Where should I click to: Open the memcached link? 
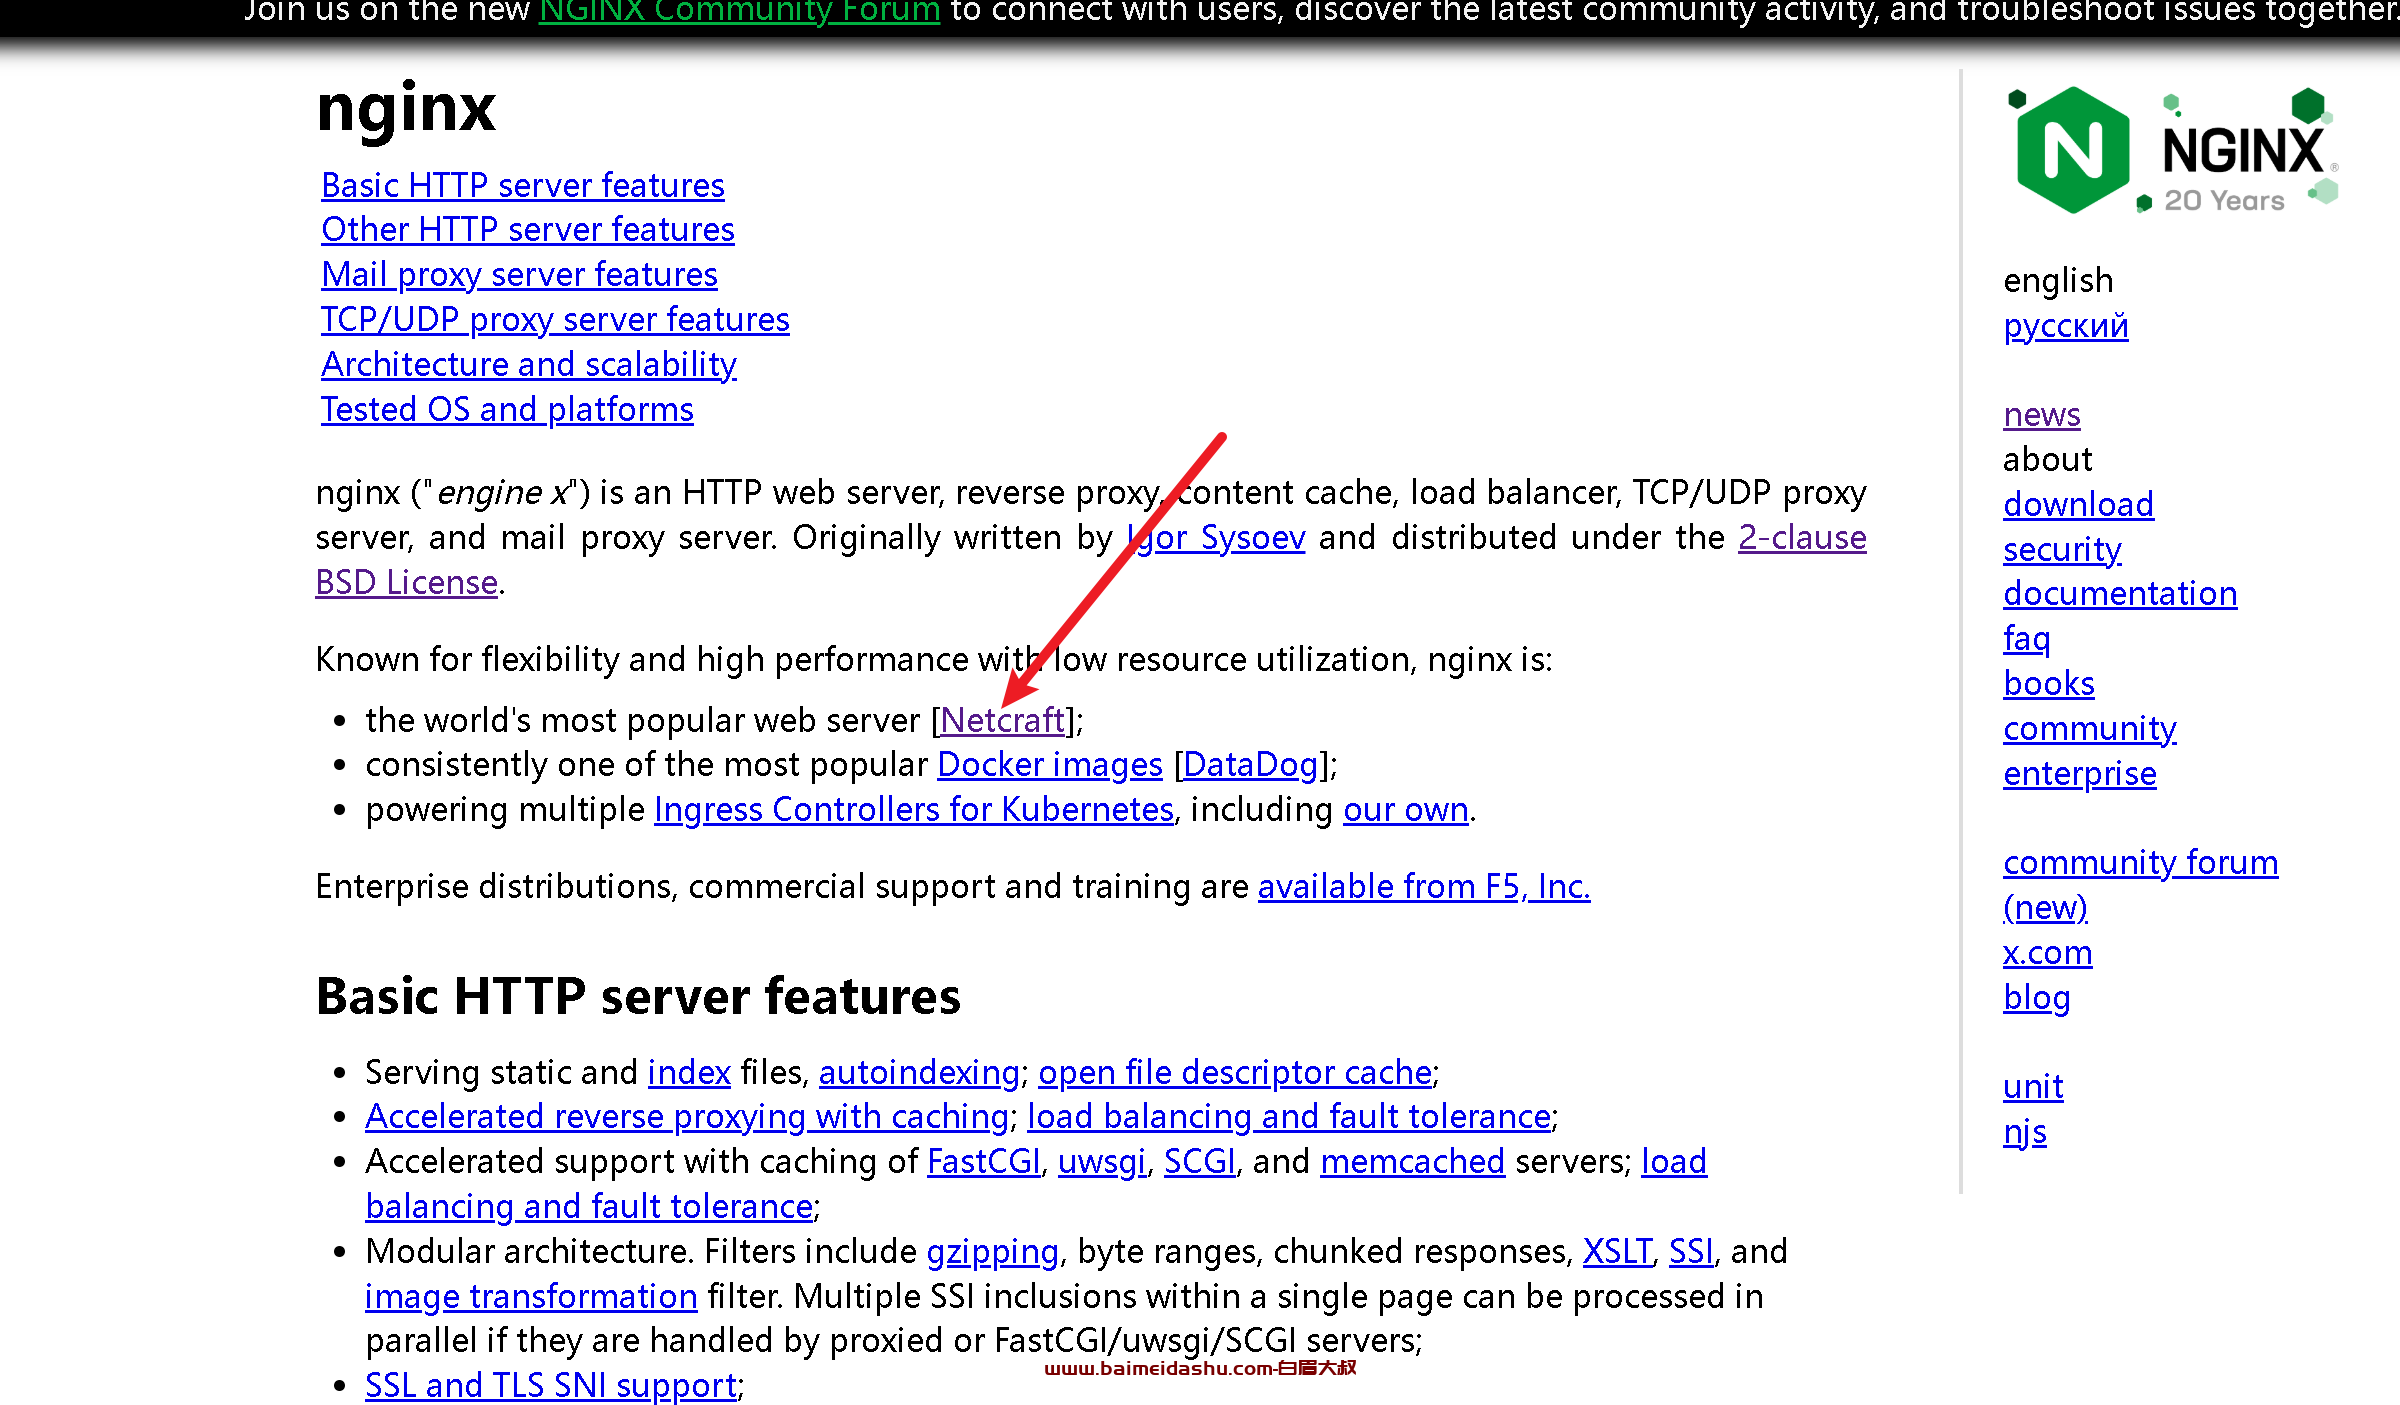(x=1412, y=1162)
